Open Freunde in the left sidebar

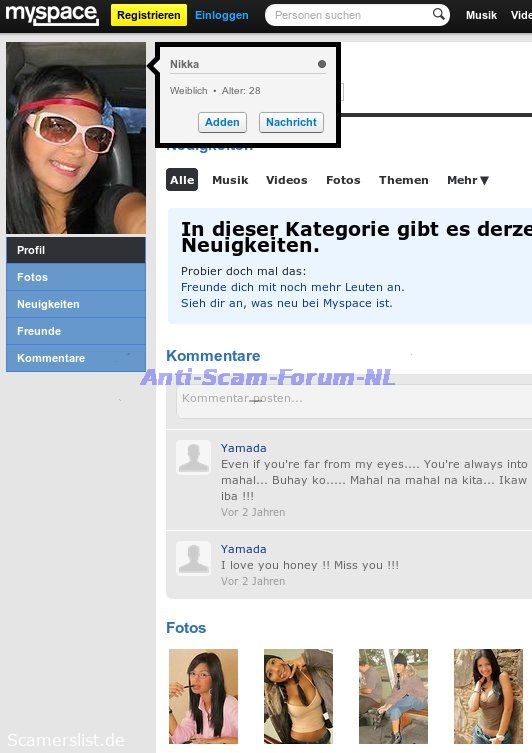click(76, 331)
